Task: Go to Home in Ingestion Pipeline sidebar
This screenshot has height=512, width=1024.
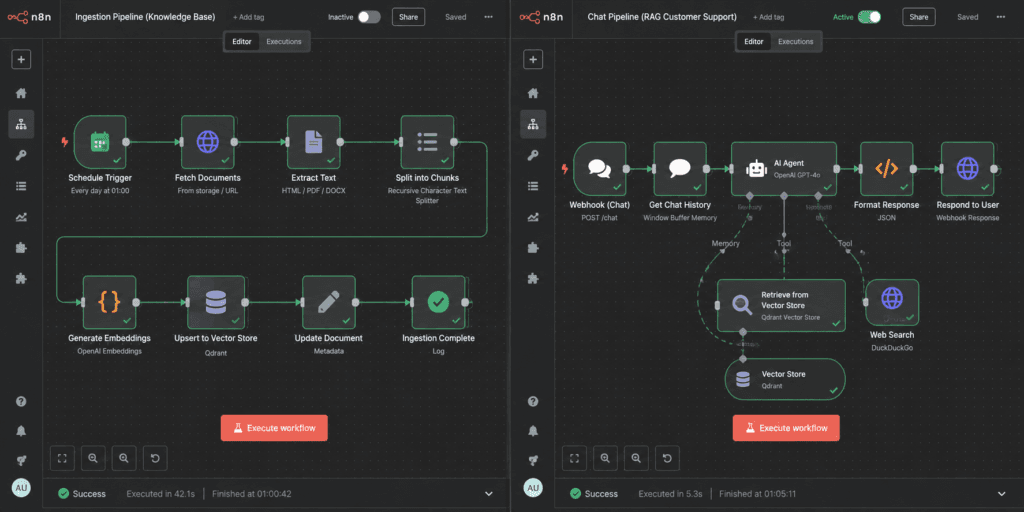Action: pos(21,93)
